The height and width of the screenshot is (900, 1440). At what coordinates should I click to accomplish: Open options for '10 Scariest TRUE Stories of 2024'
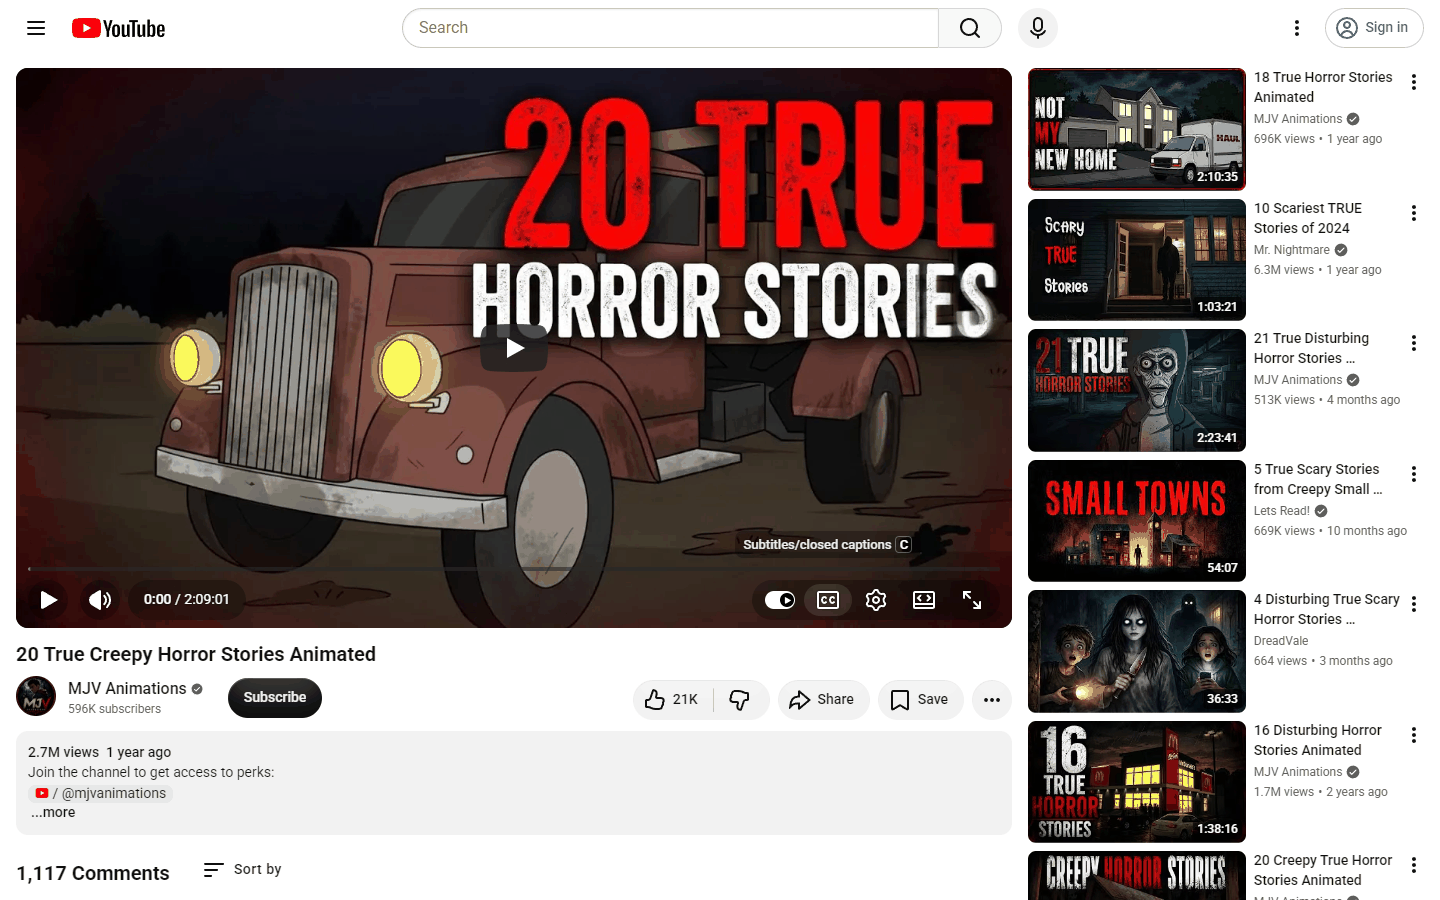pyautogui.click(x=1414, y=213)
